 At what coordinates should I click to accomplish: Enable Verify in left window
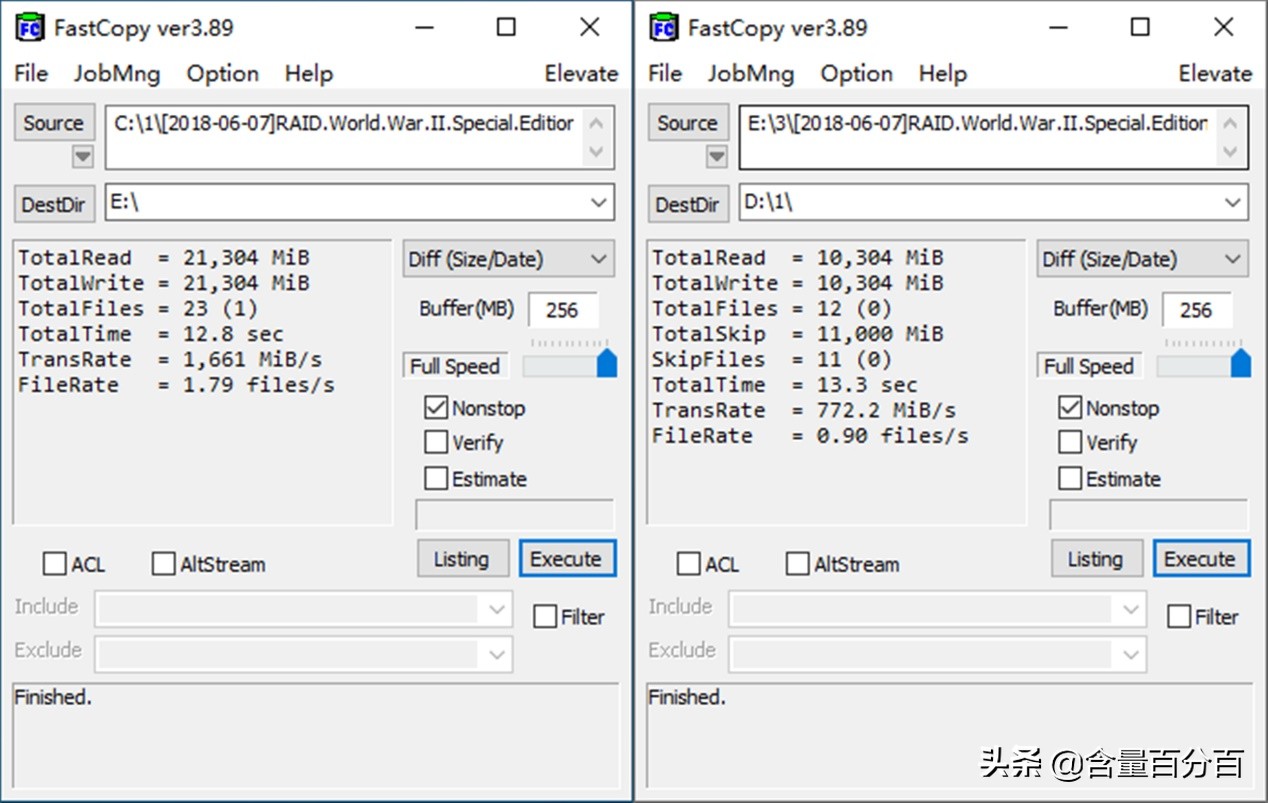click(436, 442)
